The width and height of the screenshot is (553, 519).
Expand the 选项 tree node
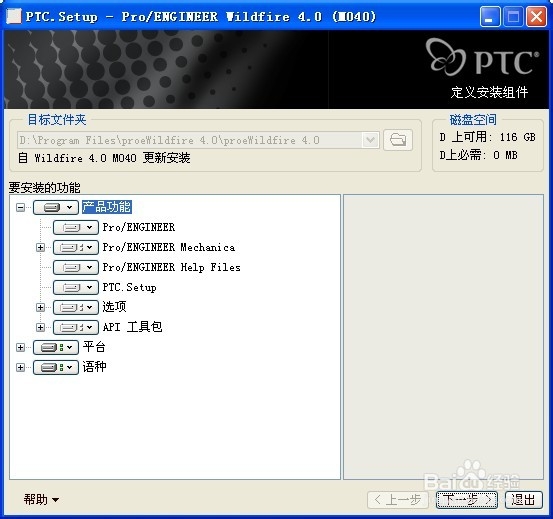(x=41, y=307)
